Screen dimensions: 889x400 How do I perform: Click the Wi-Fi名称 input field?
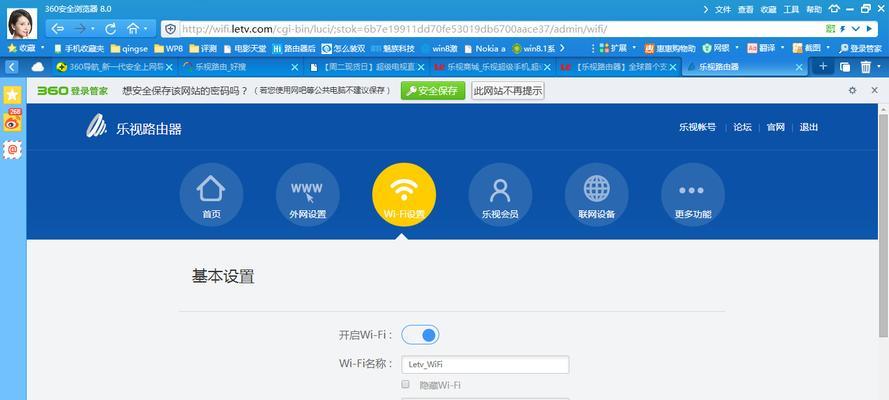click(x=485, y=364)
